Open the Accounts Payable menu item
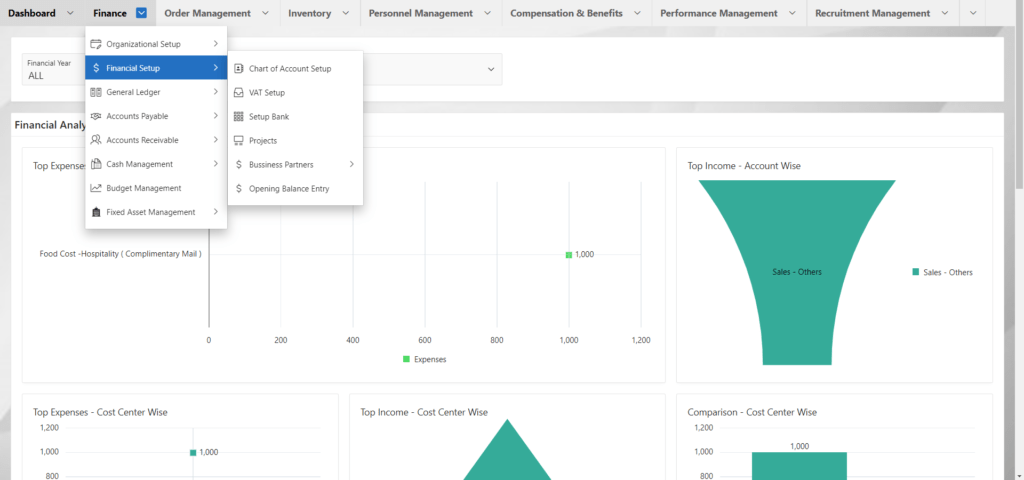The width and height of the screenshot is (1024, 480). (137, 116)
